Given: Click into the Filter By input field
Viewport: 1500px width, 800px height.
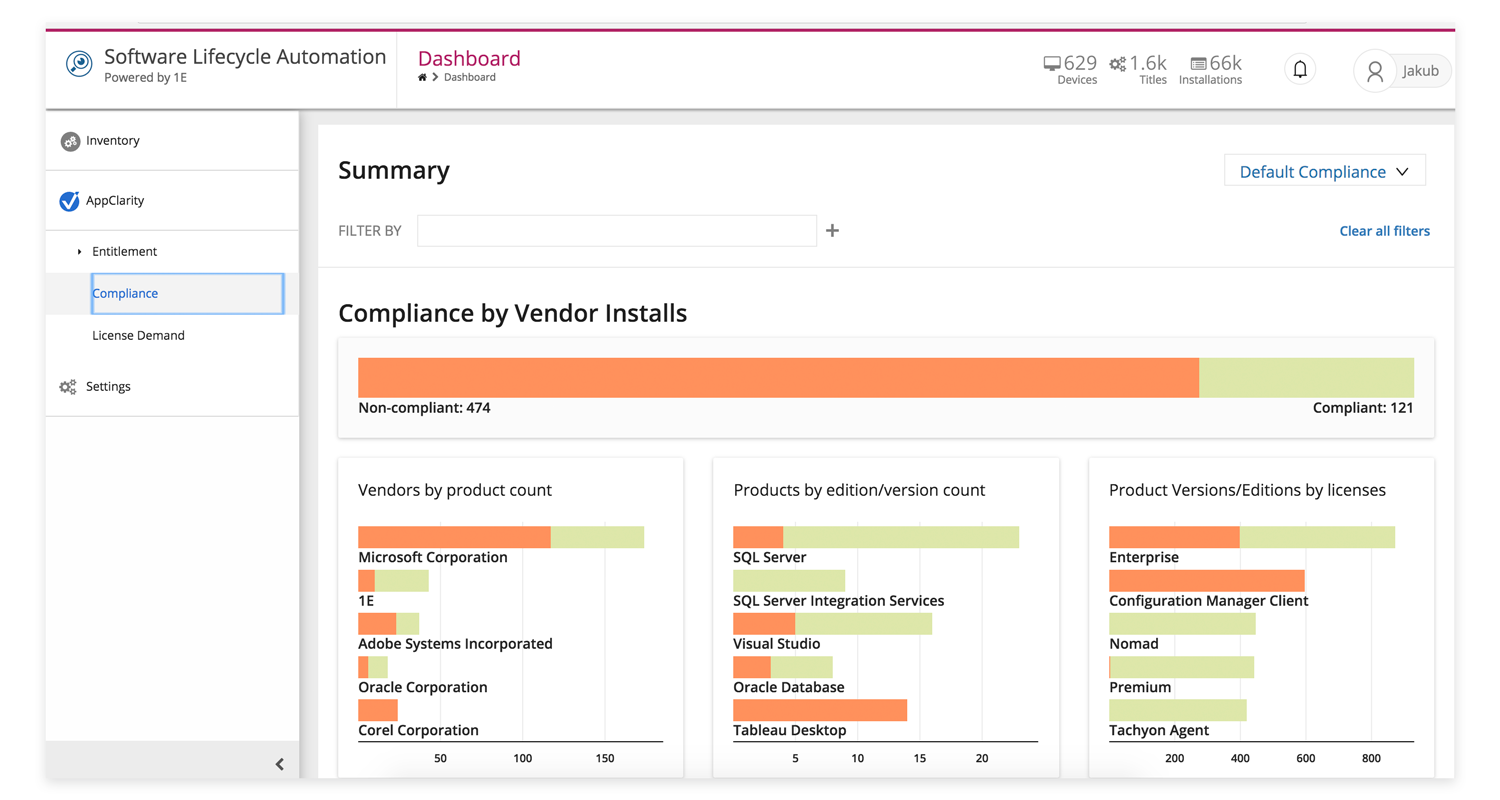Looking at the screenshot, I should [617, 231].
